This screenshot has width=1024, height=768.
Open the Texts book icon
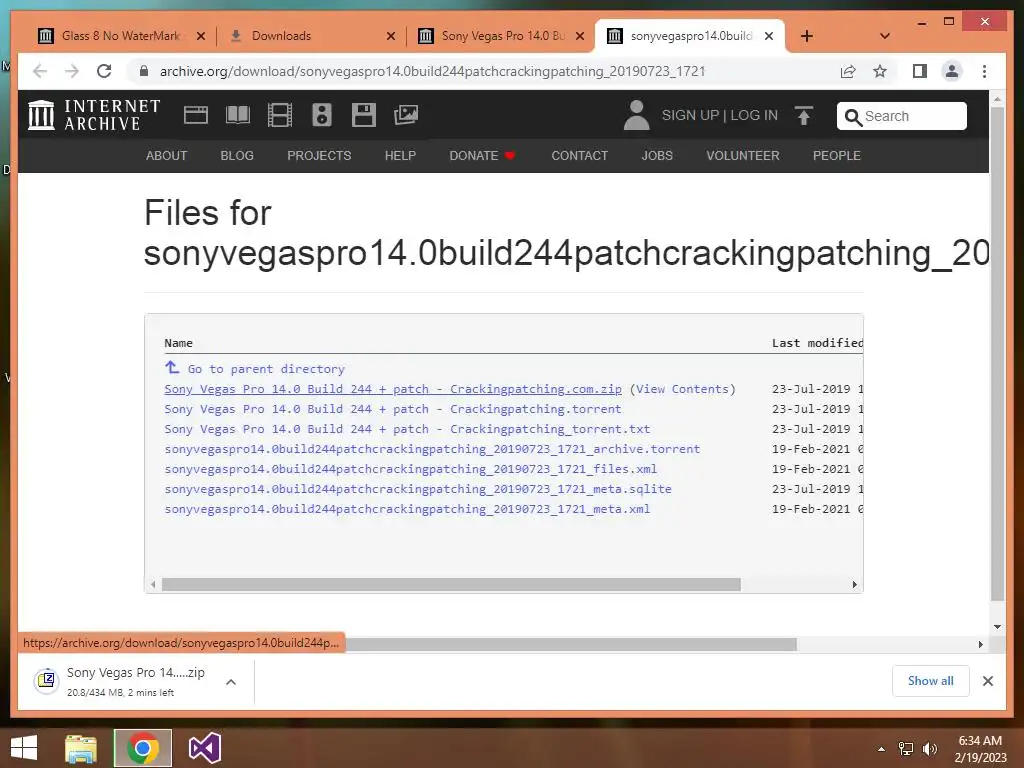click(238, 115)
